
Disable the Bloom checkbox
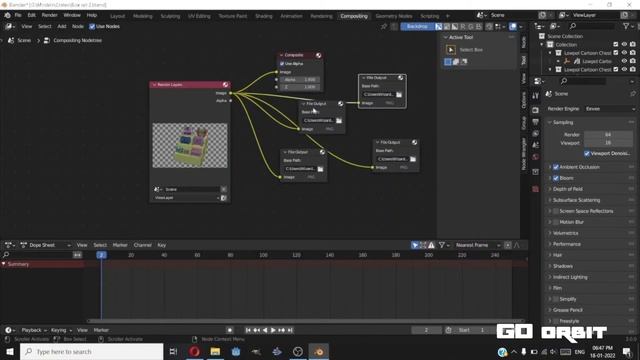click(556, 178)
